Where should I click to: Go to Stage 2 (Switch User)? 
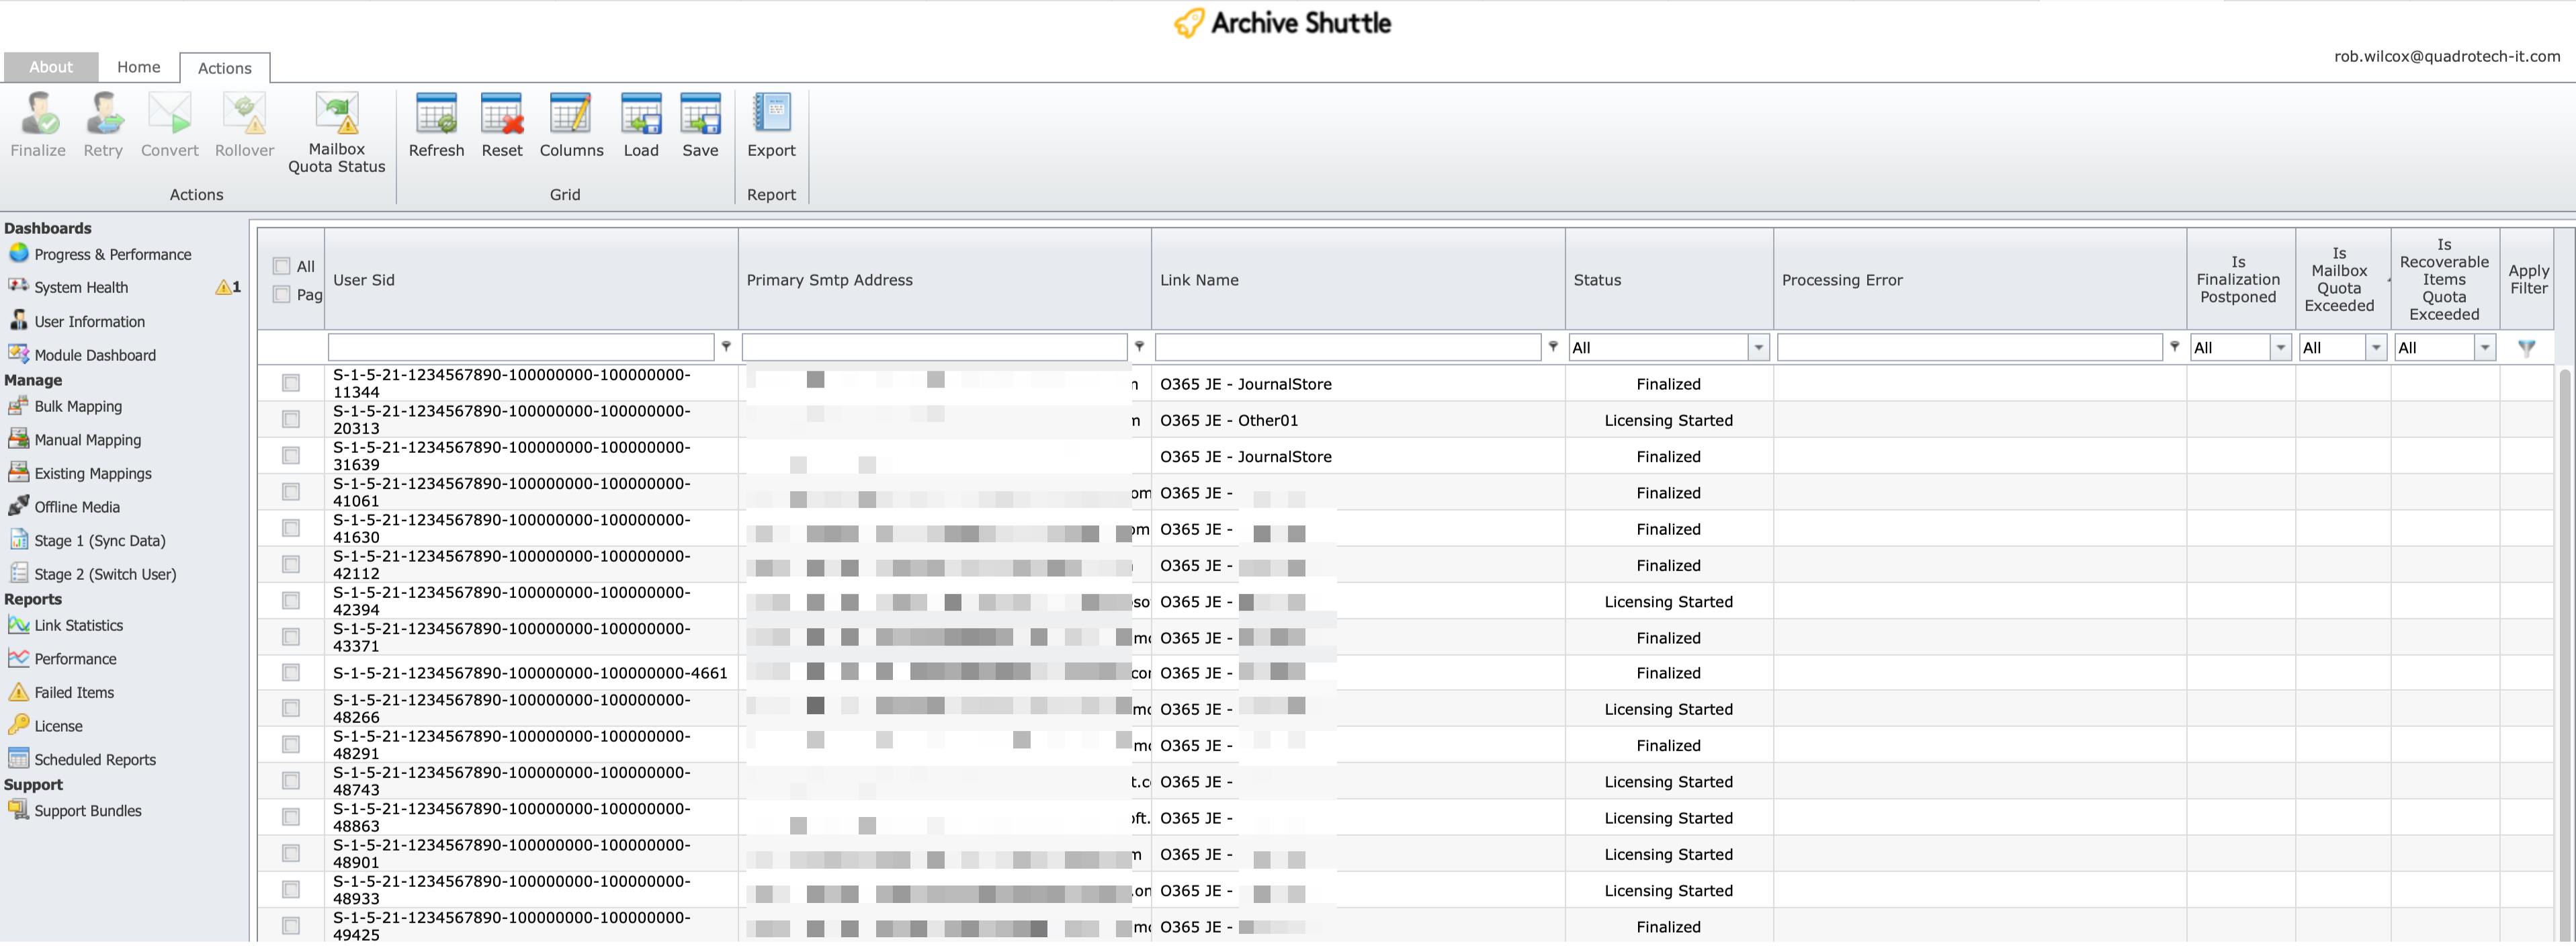pyautogui.click(x=105, y=574)
